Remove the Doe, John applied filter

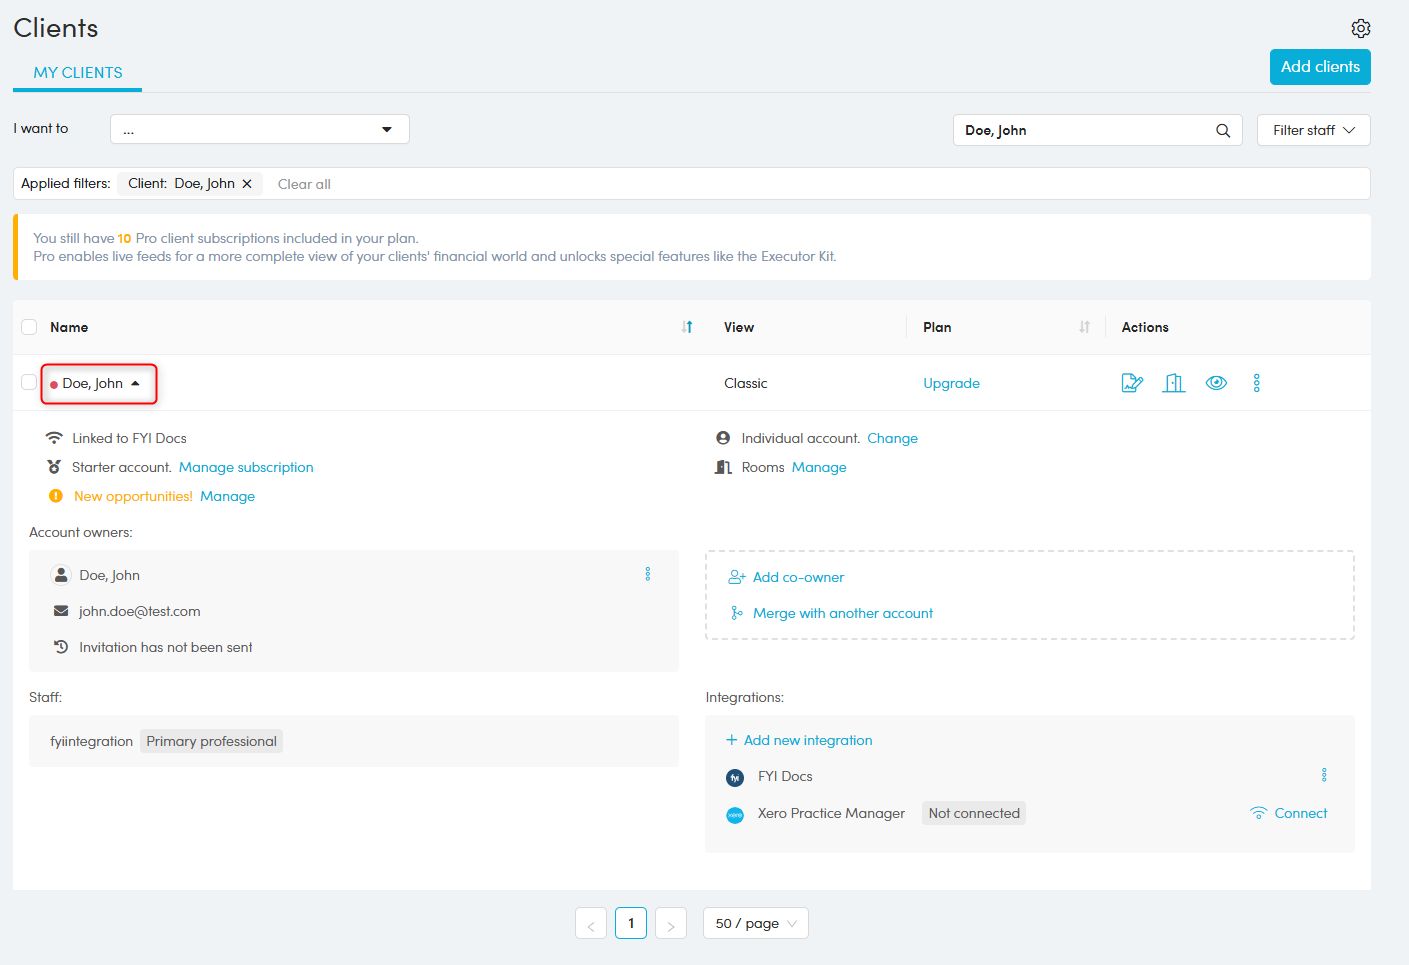(x=247, y=184)
